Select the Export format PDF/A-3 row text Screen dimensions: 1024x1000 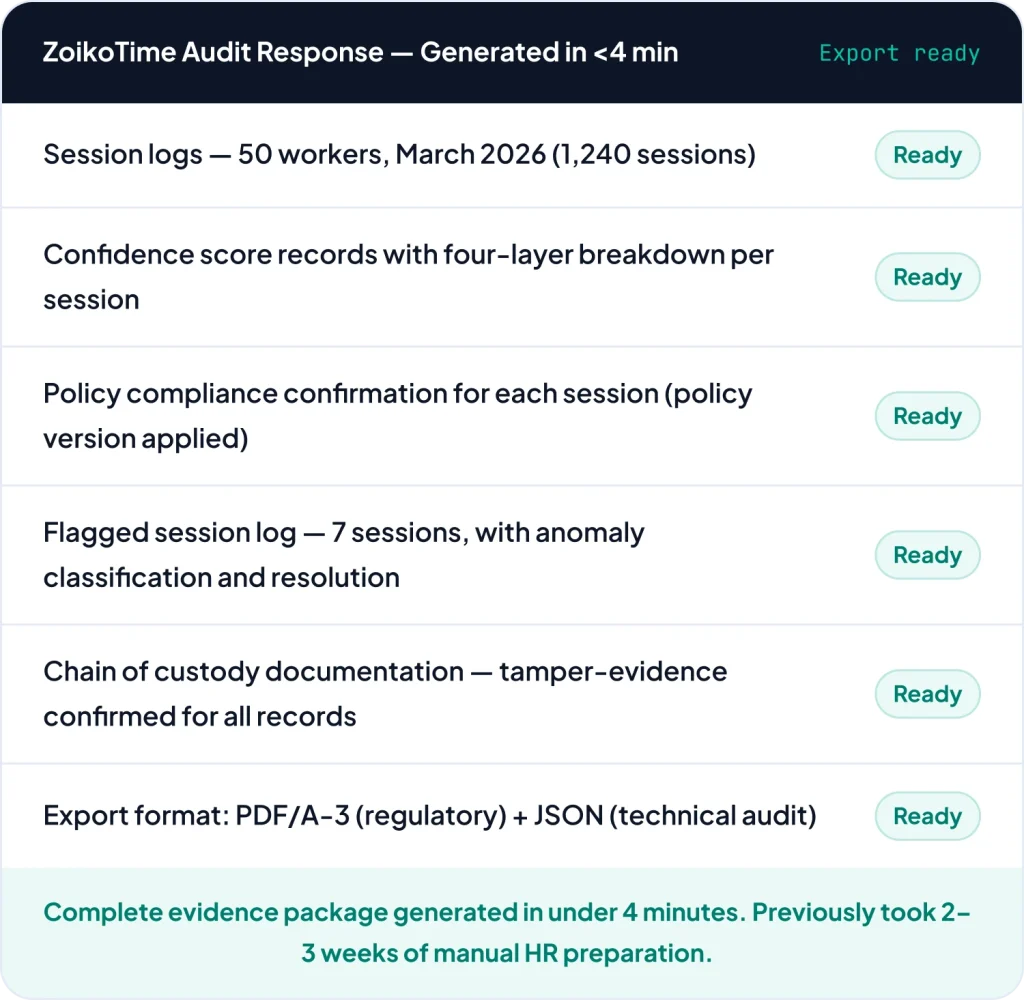coord(430,816)
